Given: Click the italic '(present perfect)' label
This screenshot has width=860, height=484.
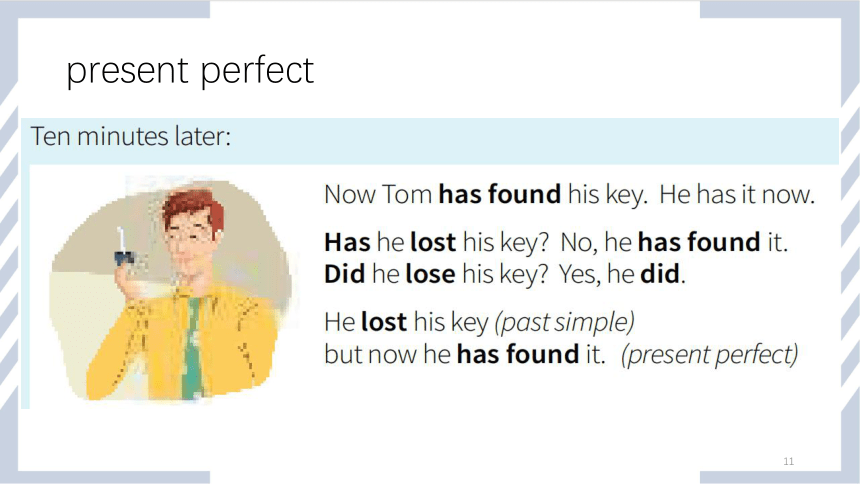Looking at the screenshot, I should click(x=709, y=354).
